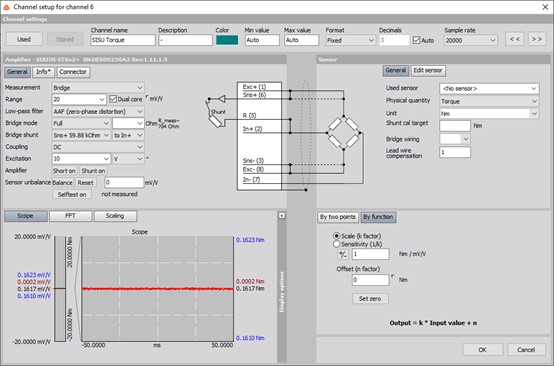Viewport: 554px width, 366px height.
Task: Open the vertical Display options bar
Action: point(282,291)
